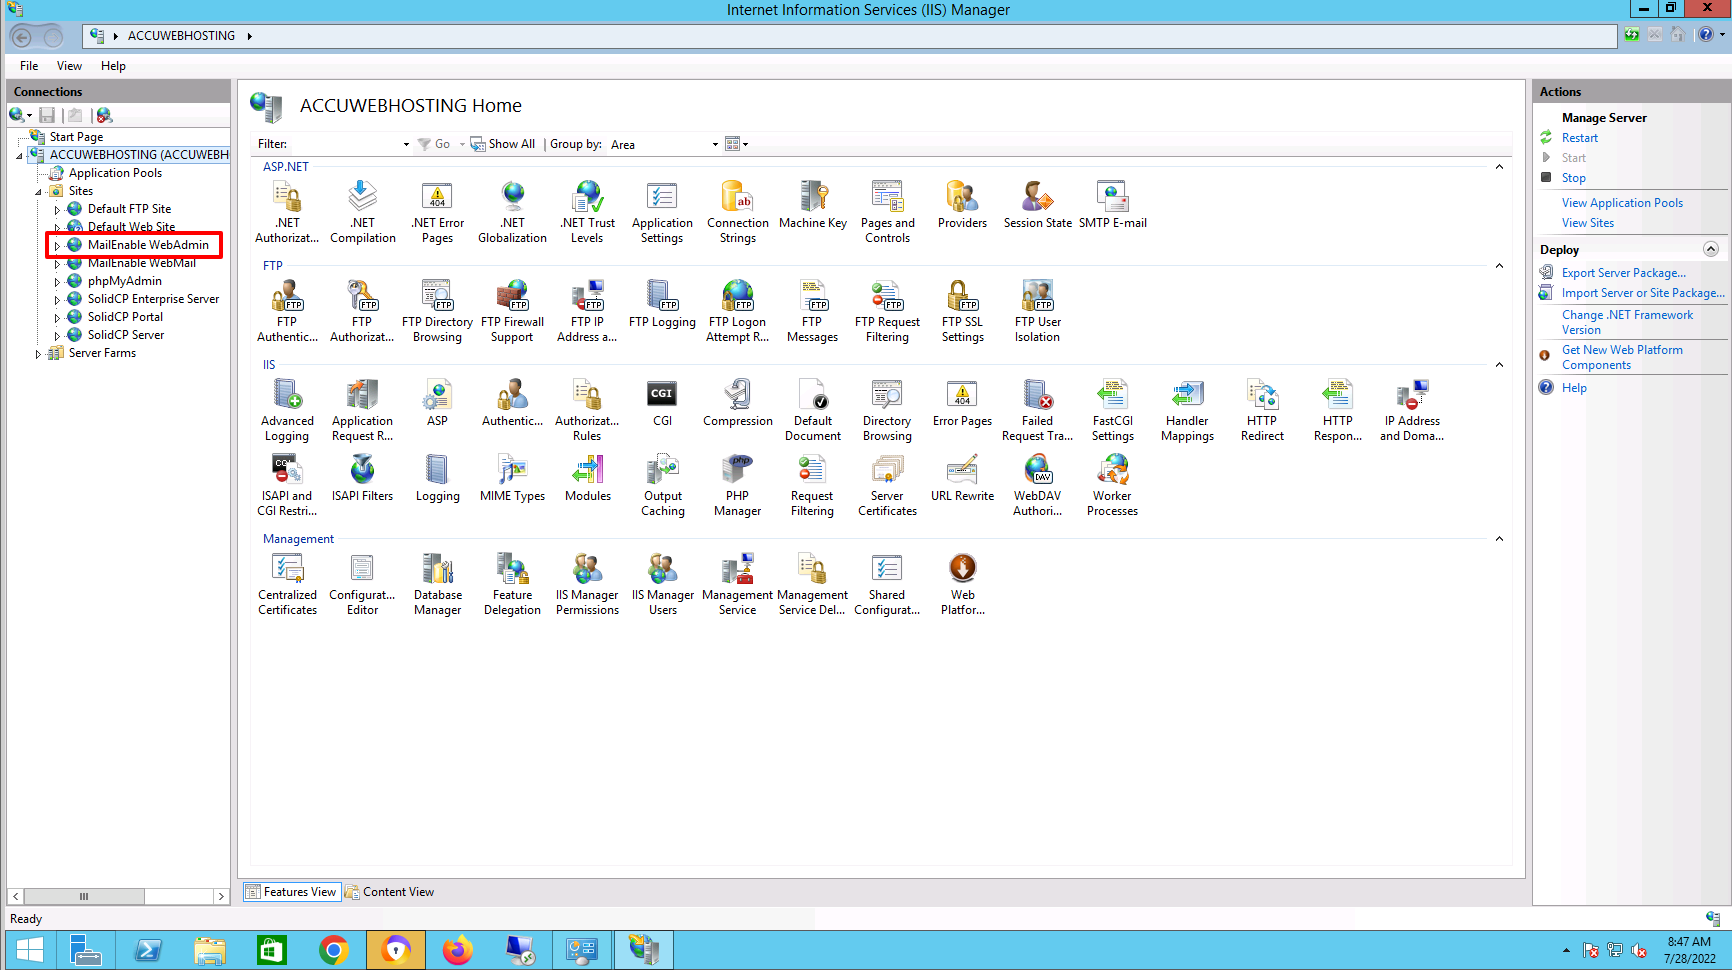Open the FTP Firewall Support feature

(512, 310)
